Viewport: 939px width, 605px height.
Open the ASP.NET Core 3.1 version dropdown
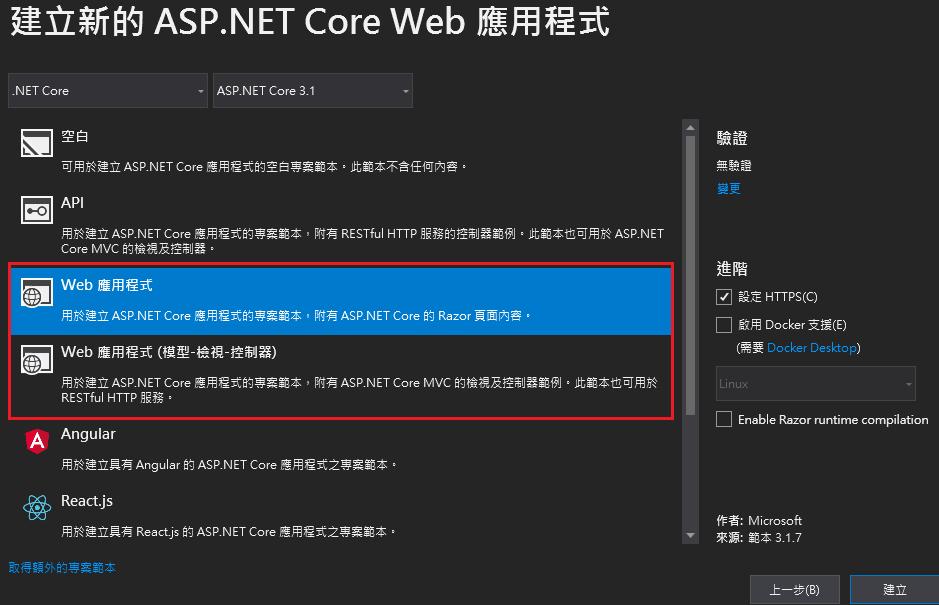point(313,90)
